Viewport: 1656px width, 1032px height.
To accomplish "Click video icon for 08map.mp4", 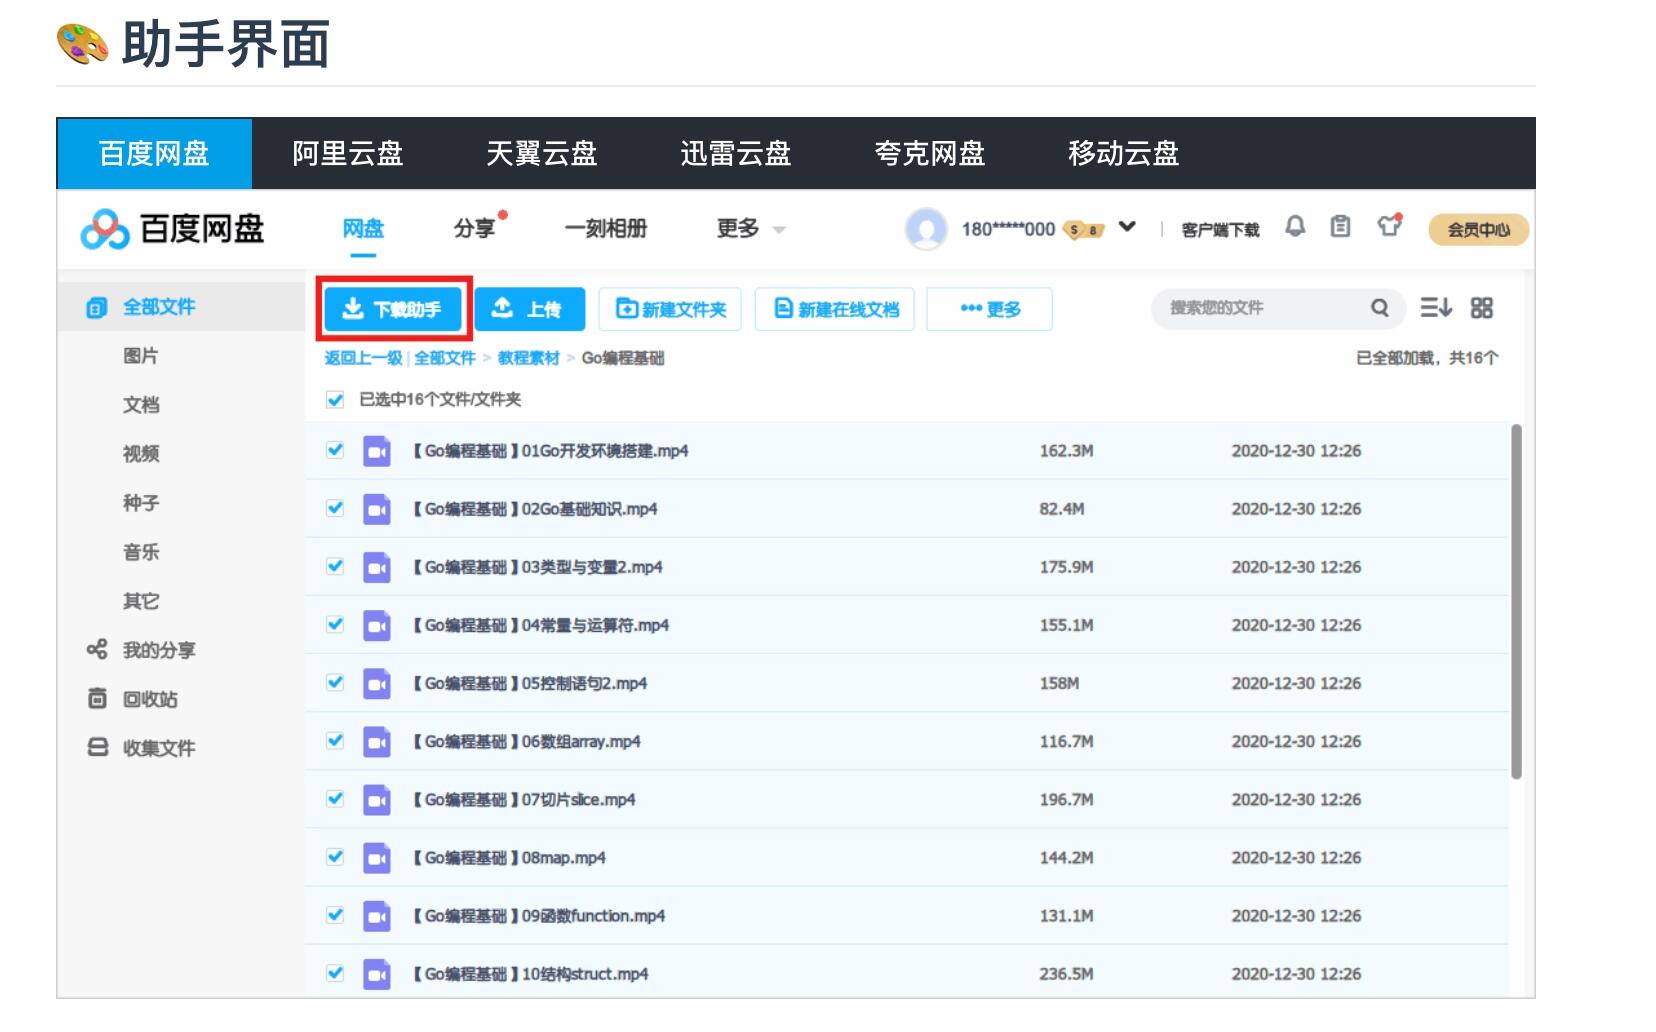I will (377, 858).
